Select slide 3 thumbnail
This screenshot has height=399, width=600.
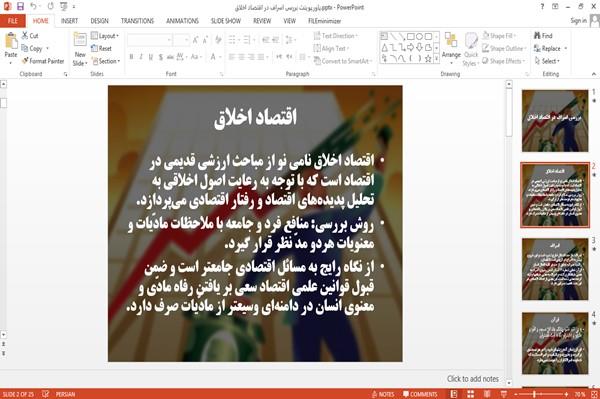pos(555,269)
